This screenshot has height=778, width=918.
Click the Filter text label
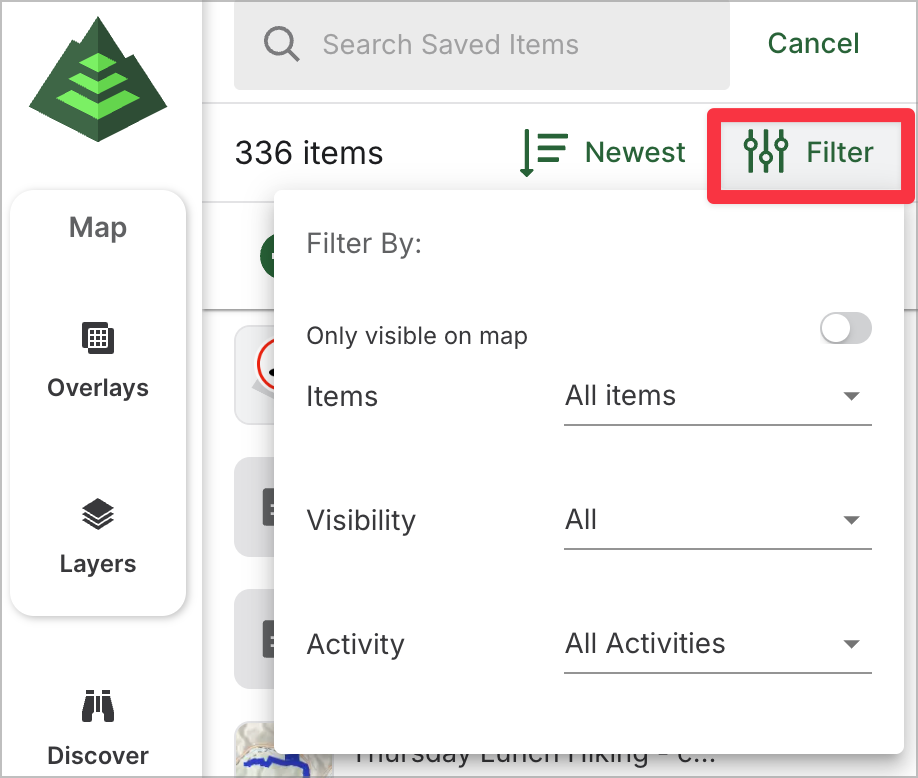tap(840, 153)
